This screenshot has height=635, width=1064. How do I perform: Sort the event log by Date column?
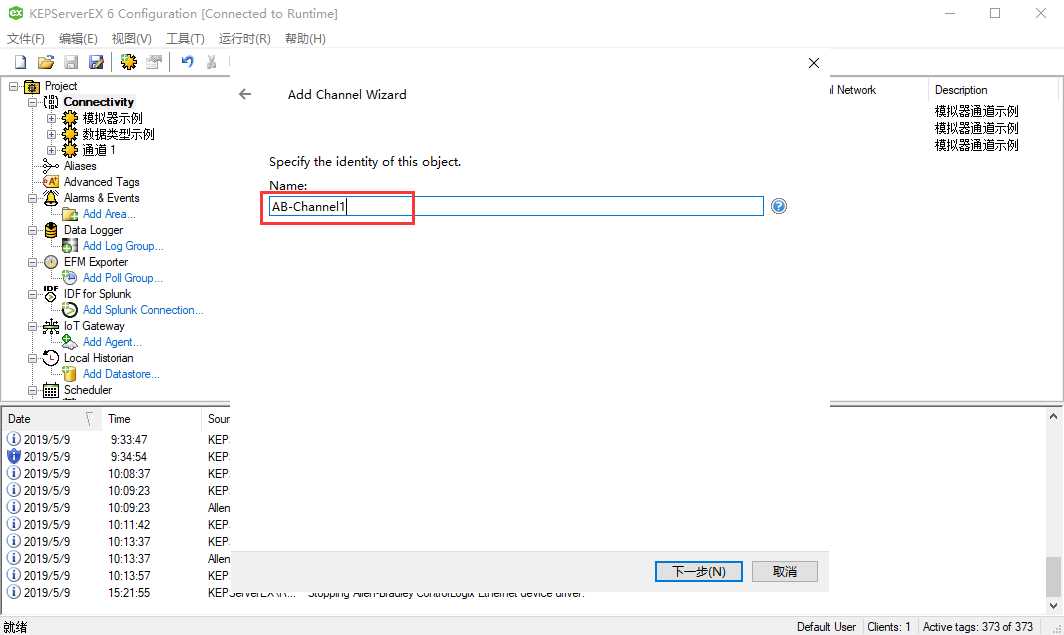(x=52, y=419)
